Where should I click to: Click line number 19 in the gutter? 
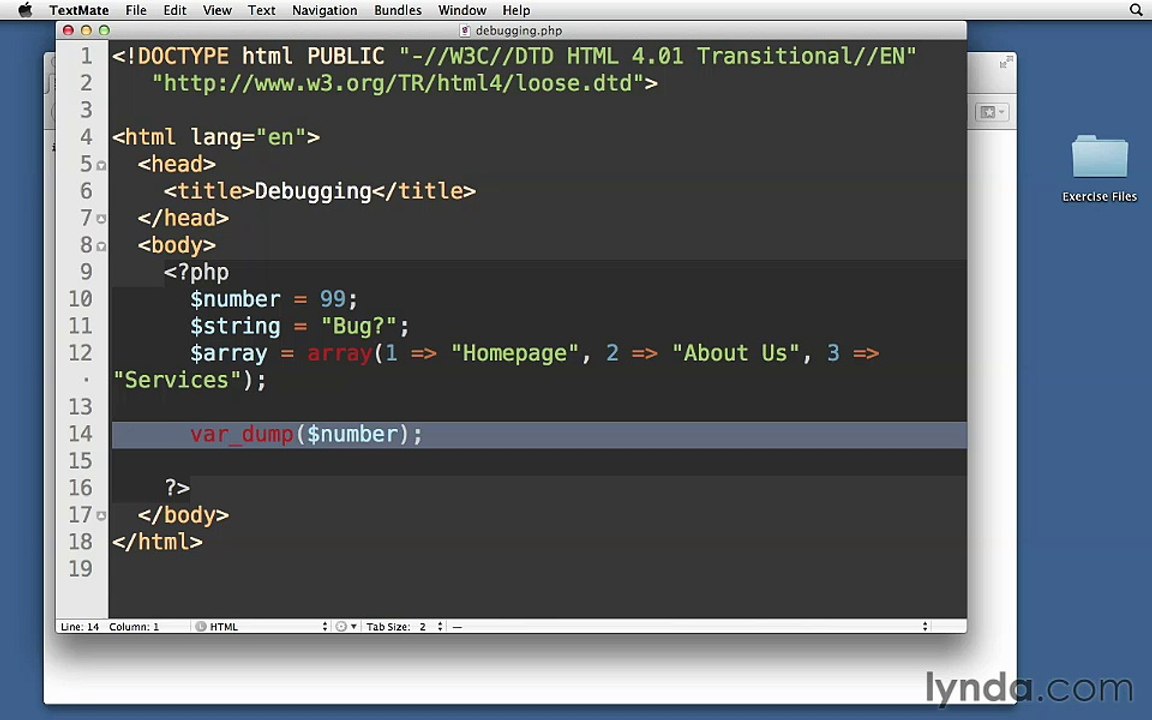80,569
